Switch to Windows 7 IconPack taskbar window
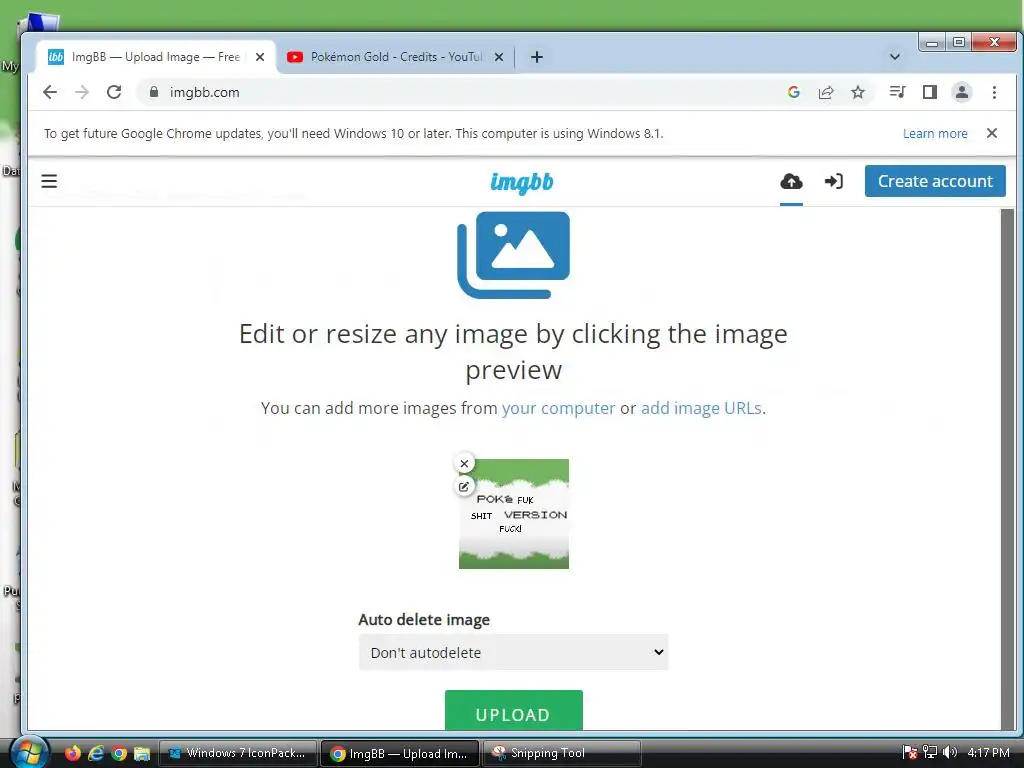Viewport: 1024px width, 768px height. click(238, 753)
